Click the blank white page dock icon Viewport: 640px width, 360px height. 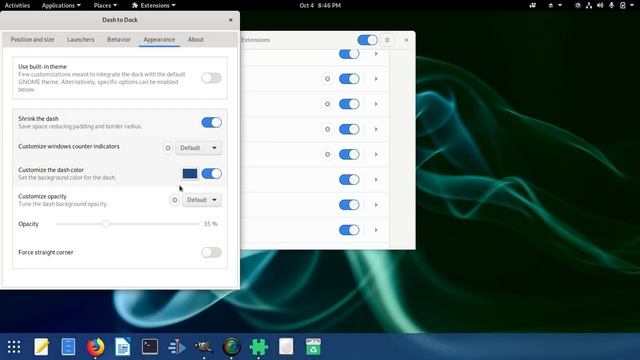point(286,347)
